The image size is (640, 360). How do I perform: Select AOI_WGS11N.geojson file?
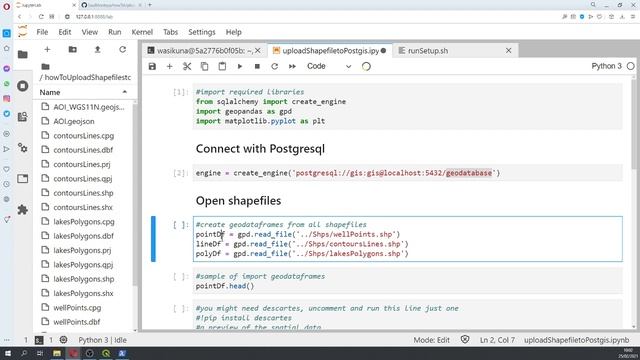click(84, 107)
